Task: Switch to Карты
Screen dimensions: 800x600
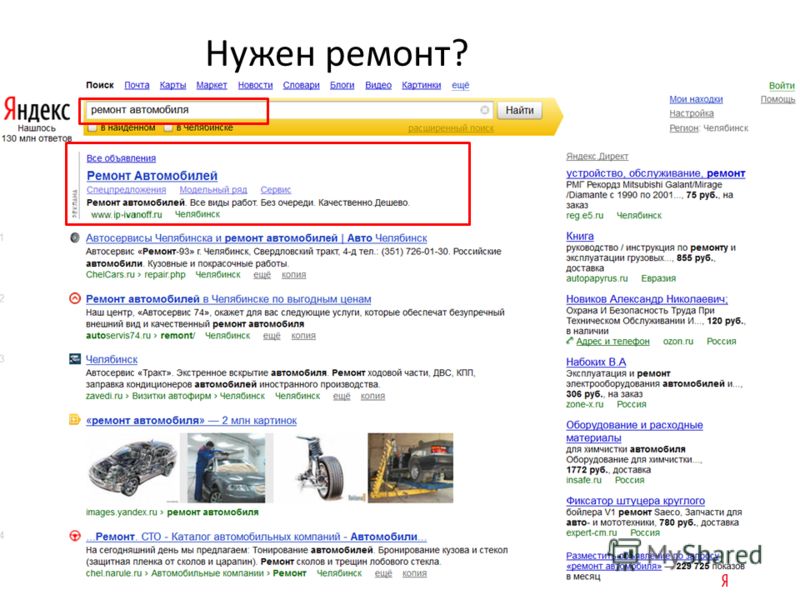Action: 173,85
